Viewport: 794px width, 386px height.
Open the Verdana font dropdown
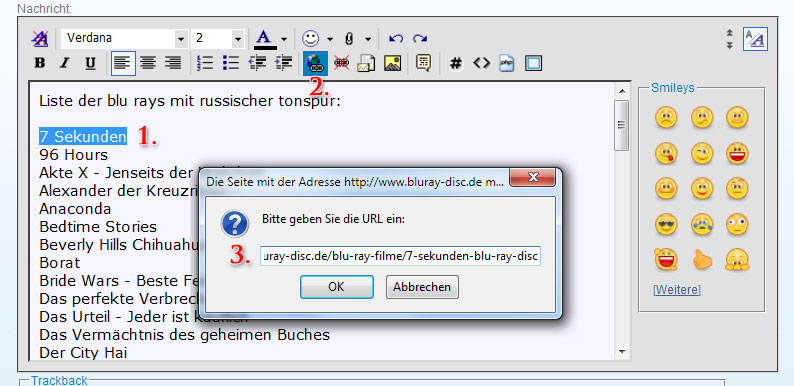[181, 38]
